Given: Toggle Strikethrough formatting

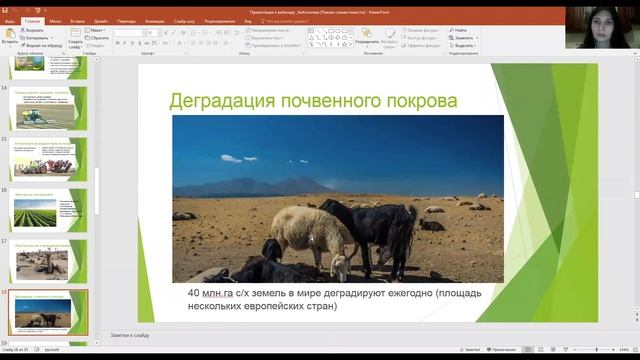Looking at the screenshot, I should click(x=147, y=43).
